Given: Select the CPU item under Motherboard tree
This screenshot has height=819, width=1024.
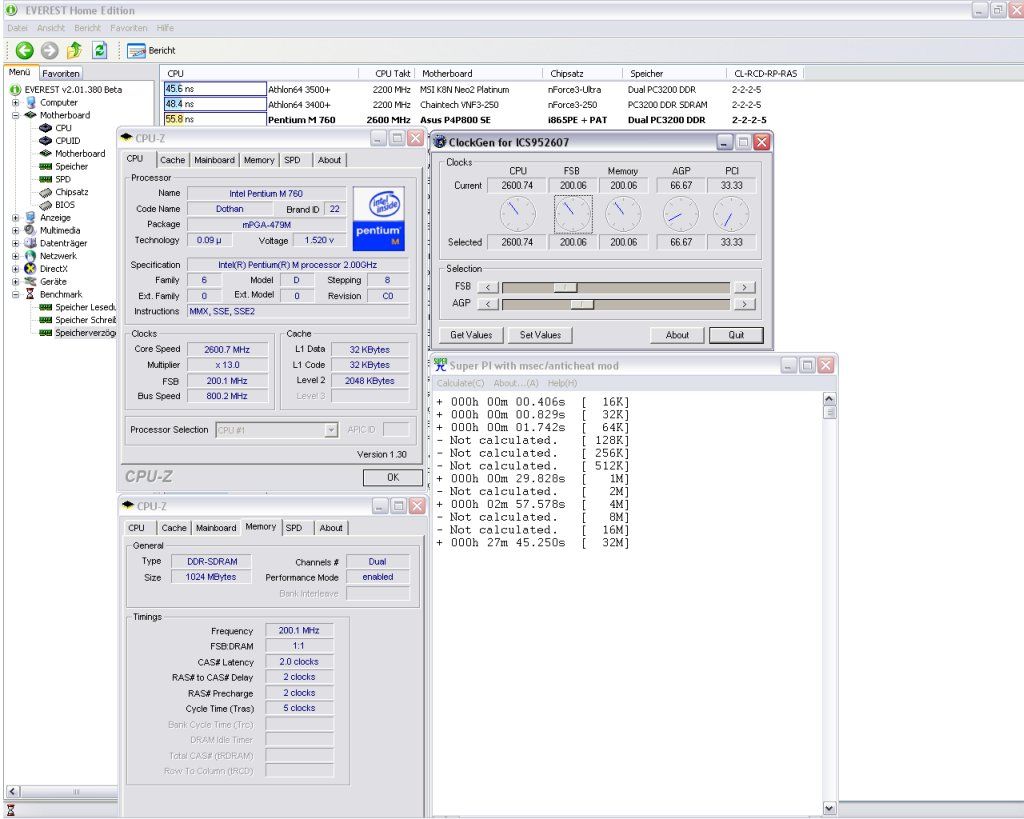Looking at the screenshot, I should [x=63, y=128].
